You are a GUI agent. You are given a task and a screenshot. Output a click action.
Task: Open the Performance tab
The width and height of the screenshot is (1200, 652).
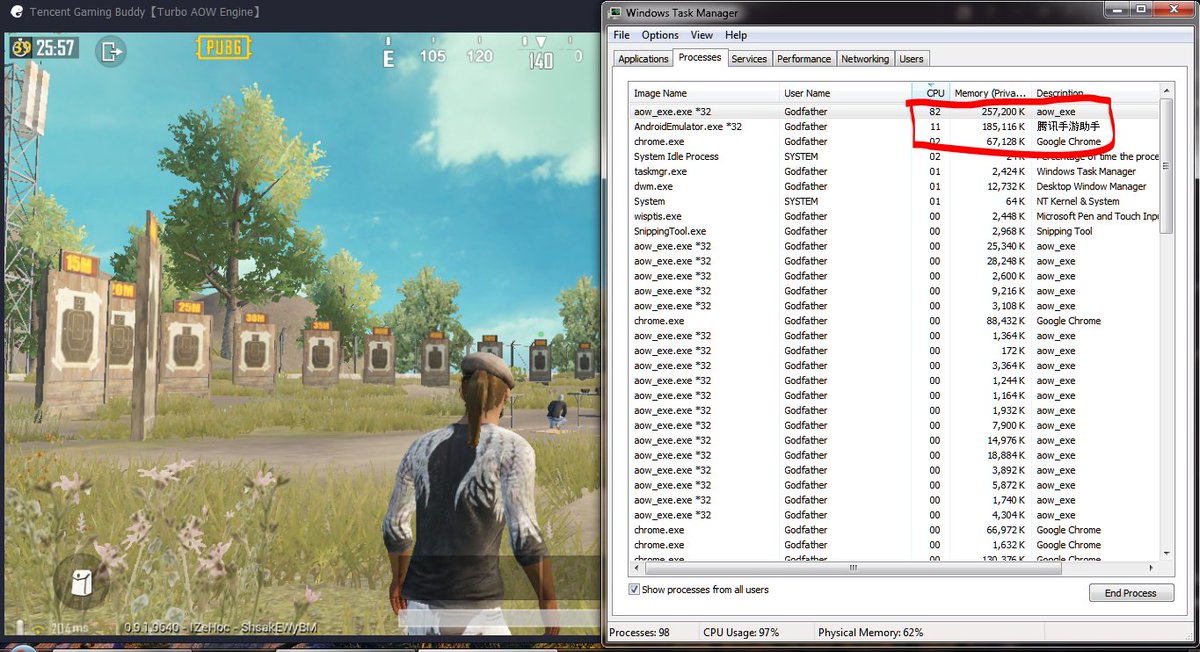click(804, 59)
